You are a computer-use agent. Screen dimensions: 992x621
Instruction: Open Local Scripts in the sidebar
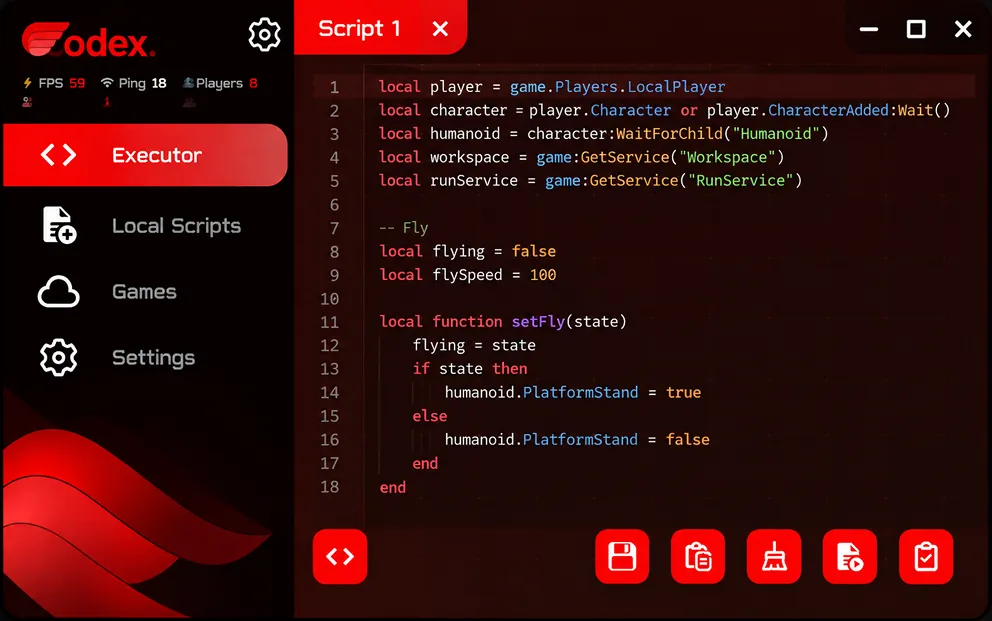[146, 226]
